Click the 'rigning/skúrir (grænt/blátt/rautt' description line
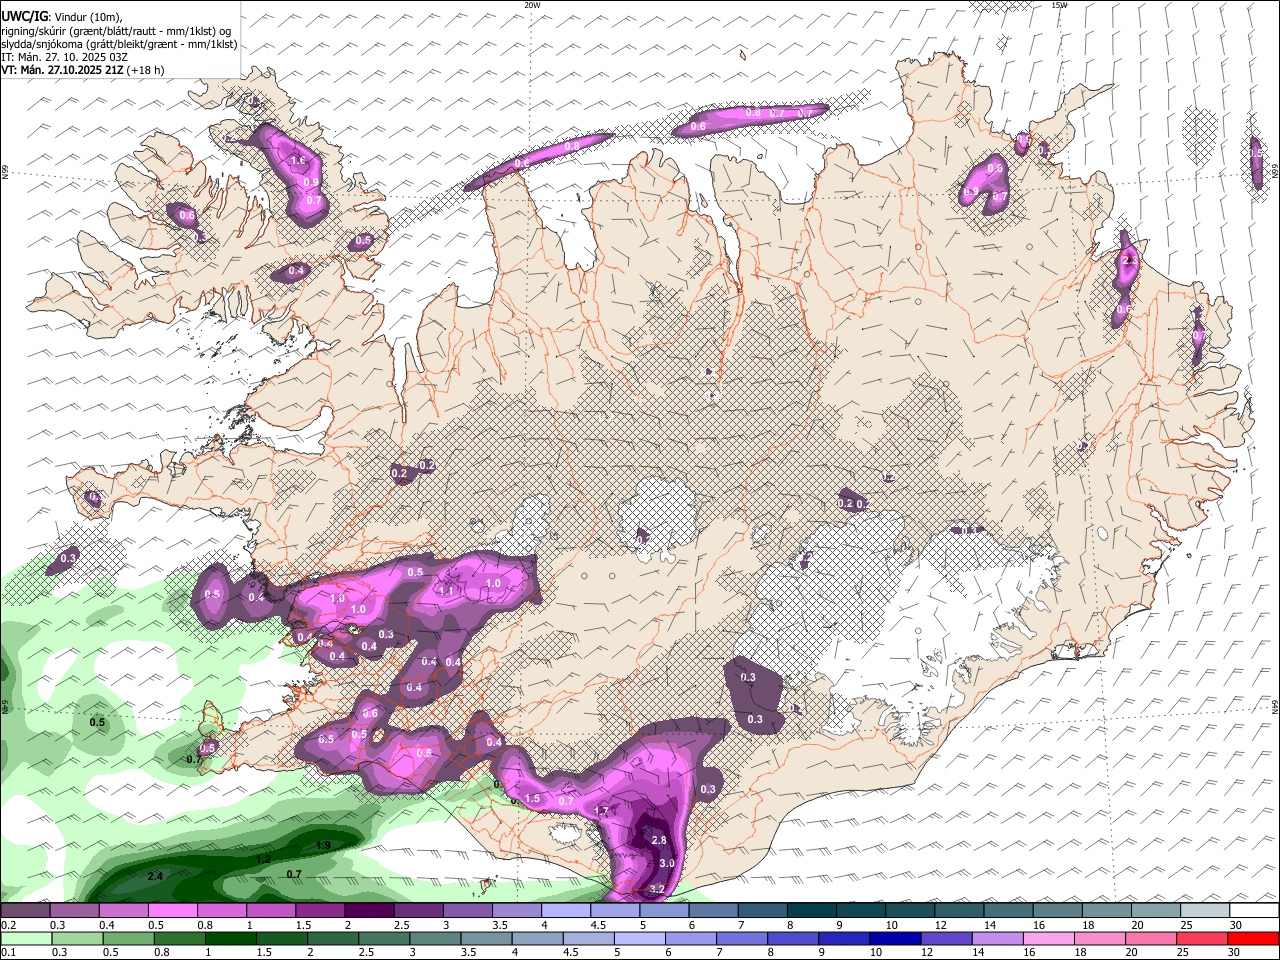 point(118,31)
